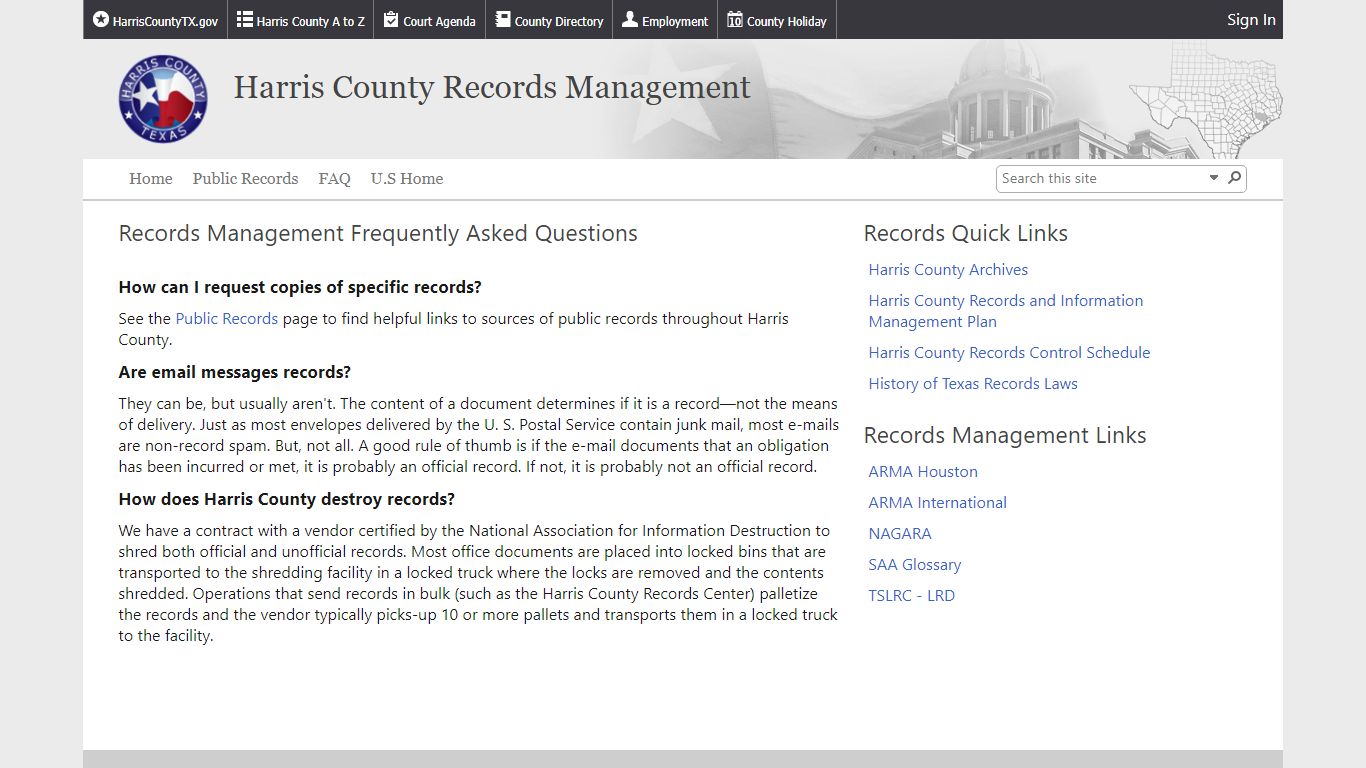Click the search magnifier icon

pyautogui.click(x=1235, y=178)
